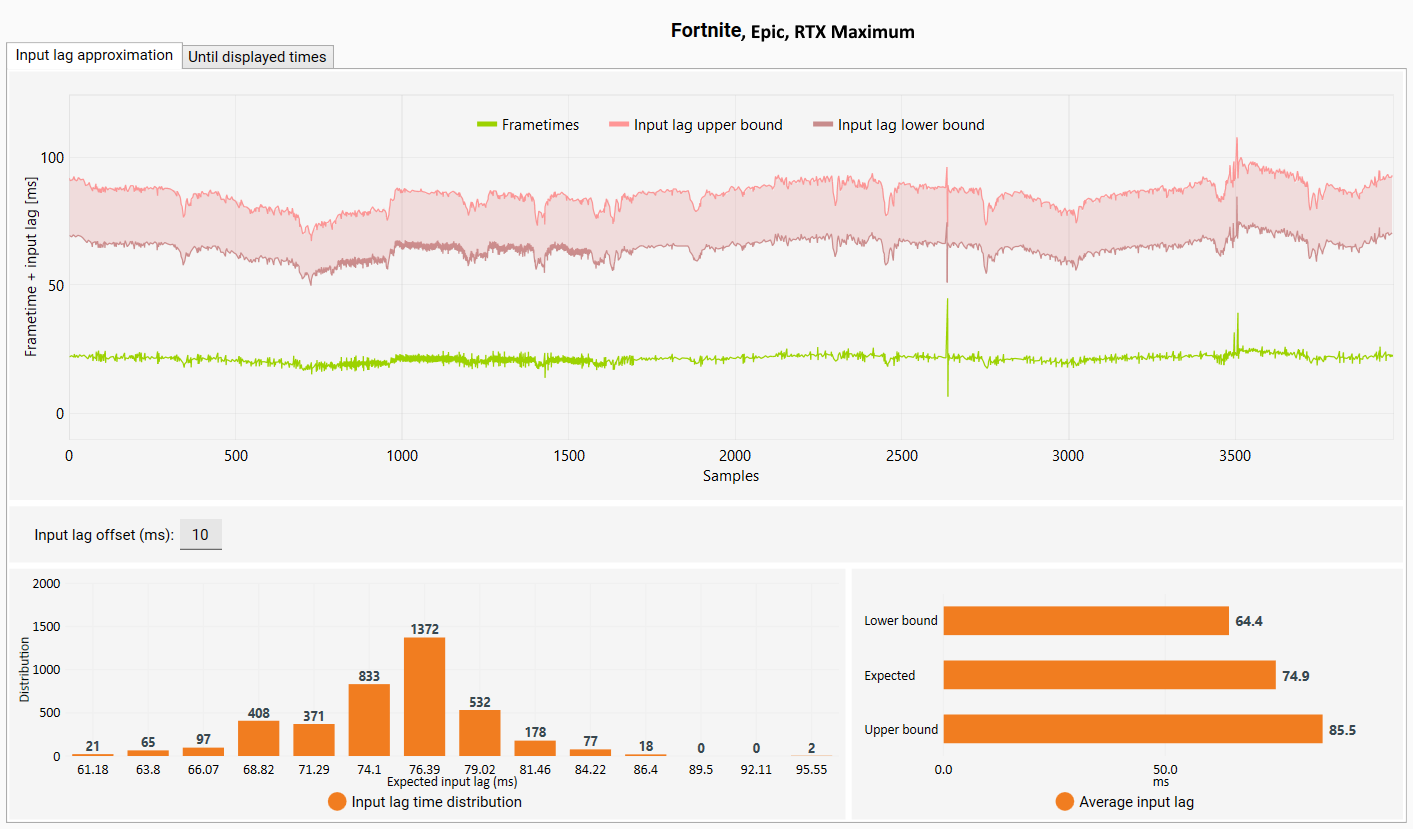This screenshot has height=829, width=1413.
Task: Click the pink upper bound legend line marker
Action: click(620, 125)
